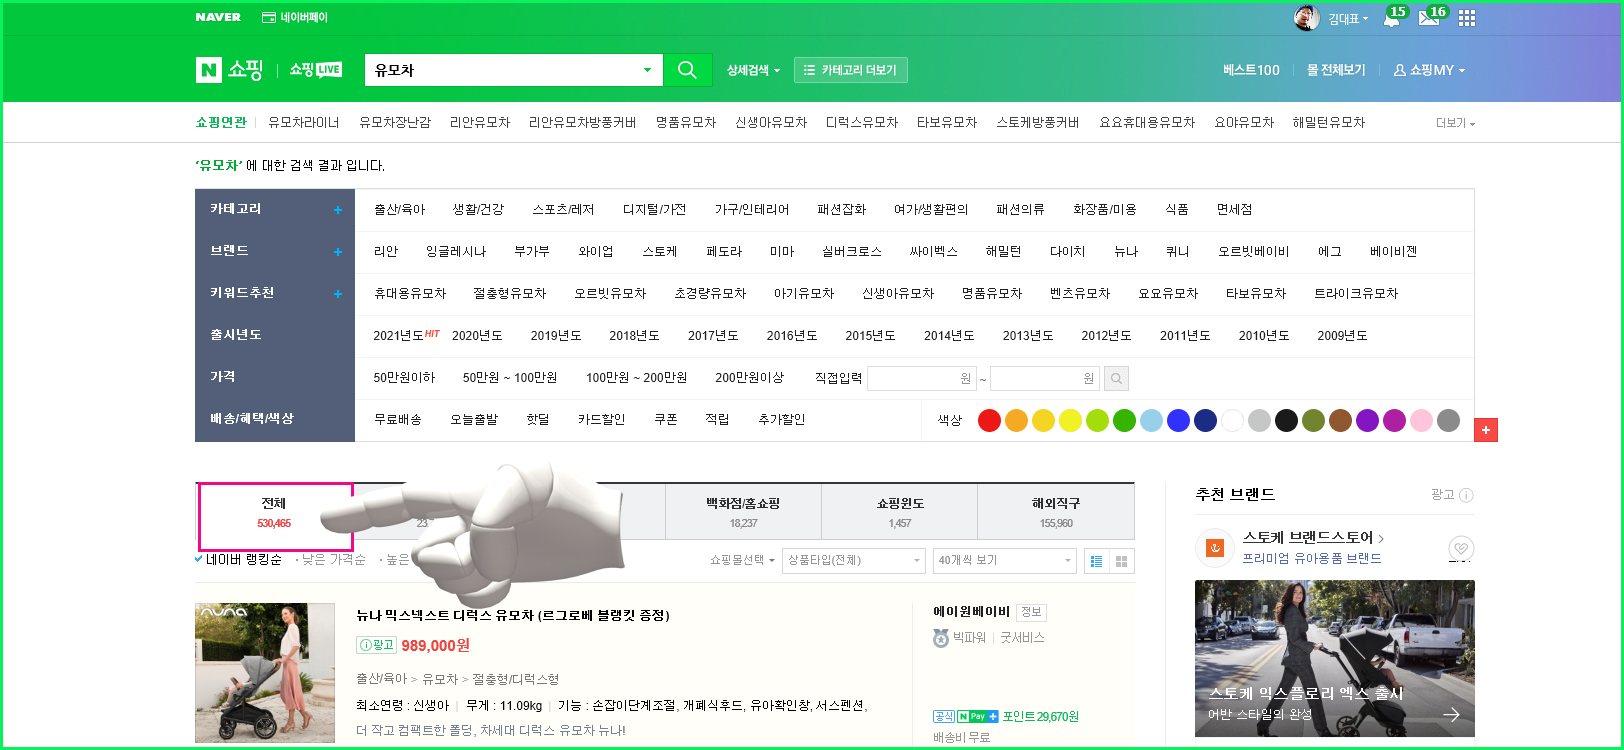Open the Naver apps grid icon
The height and width of the screenshot is (750, 1624).
(x=1467, y=18)
